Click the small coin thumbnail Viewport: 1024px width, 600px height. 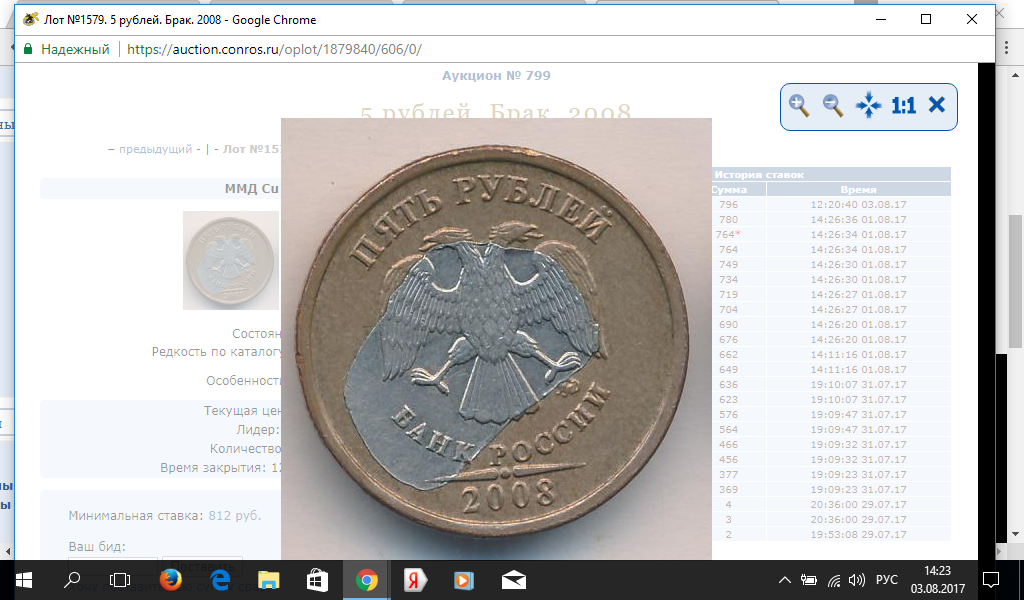tap(231, 261)
